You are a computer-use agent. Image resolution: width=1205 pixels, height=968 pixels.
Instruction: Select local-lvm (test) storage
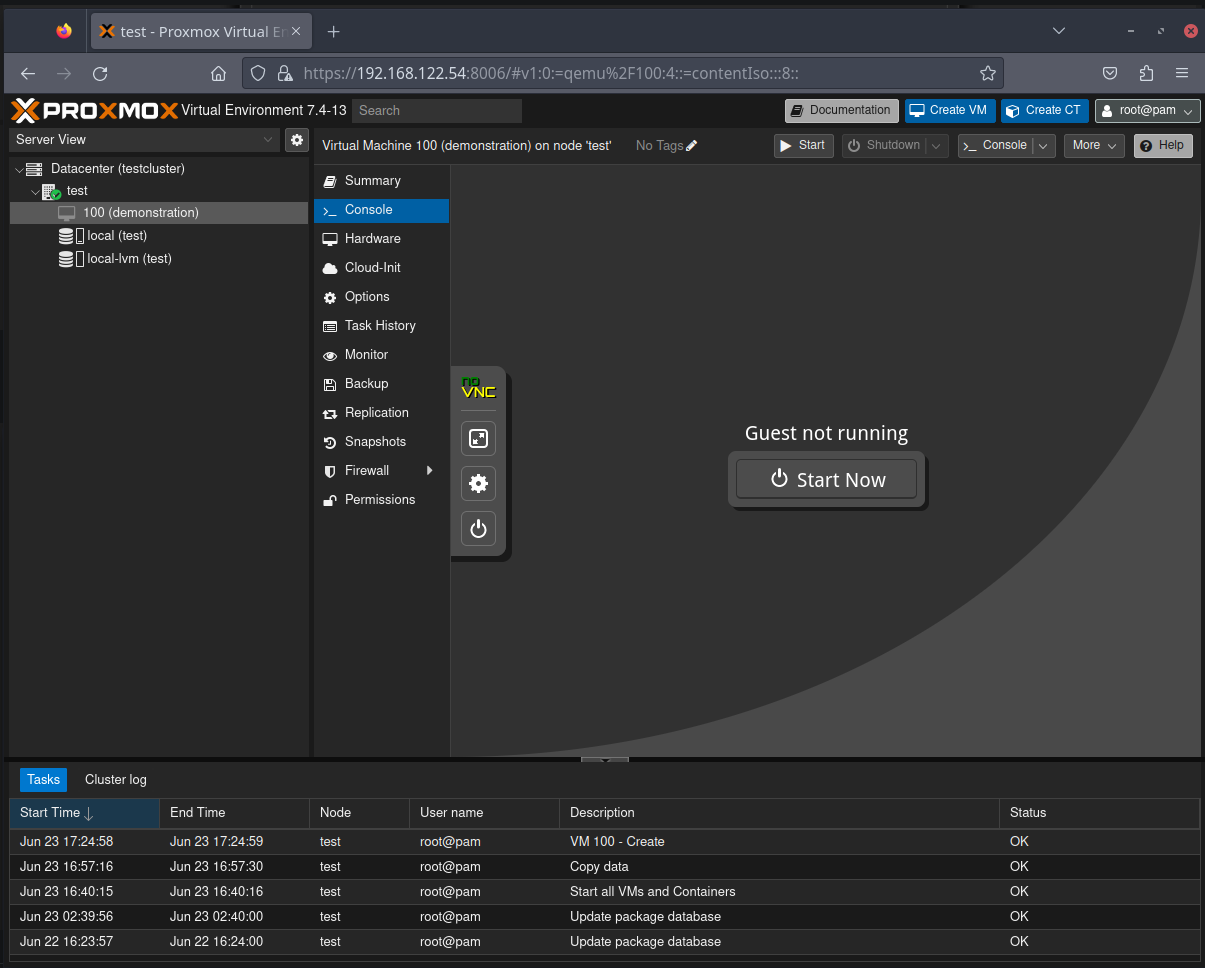(159, 259)
